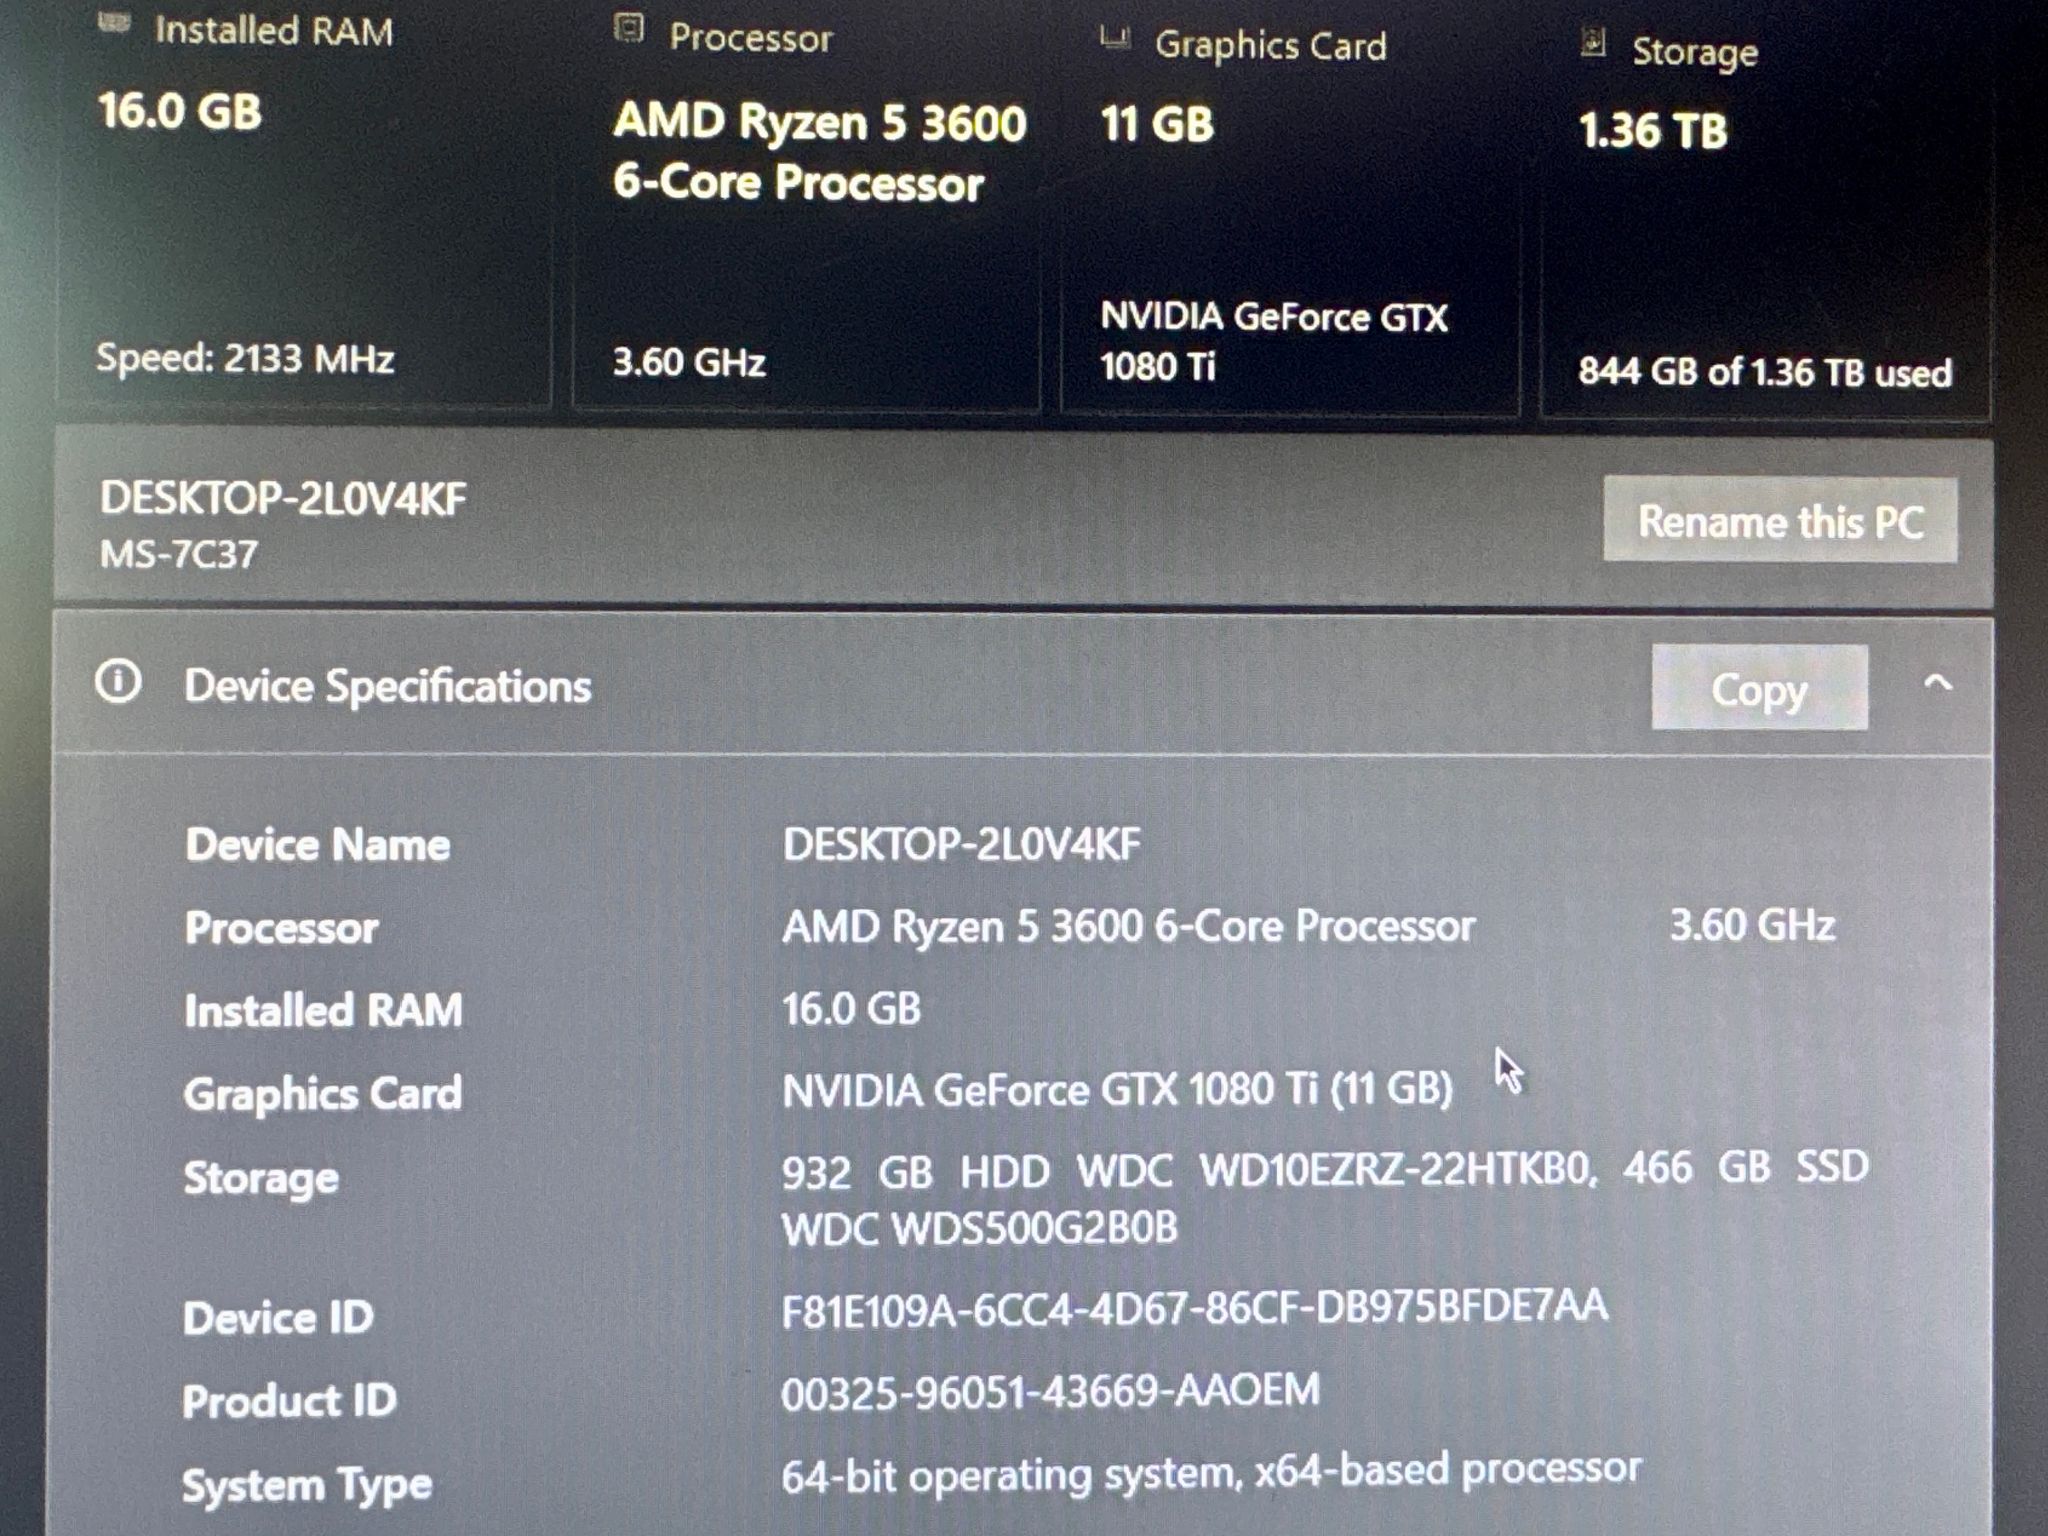Select the DESKTOP-2L0V4KF Device Name value

coord(961,845)
